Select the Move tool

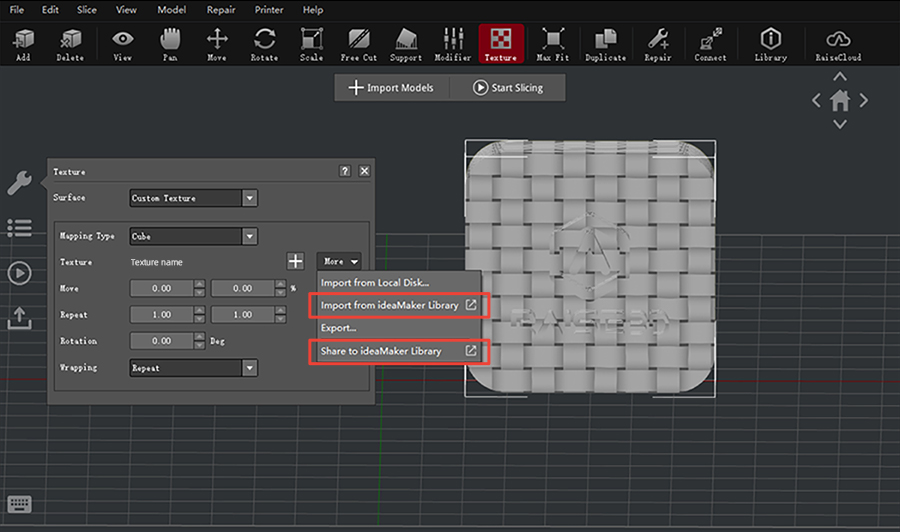(x=217, y=44)
